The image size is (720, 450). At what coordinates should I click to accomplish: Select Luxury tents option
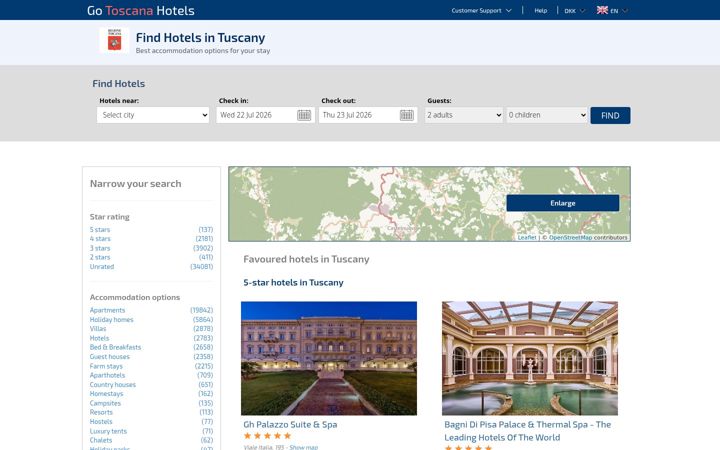click(x=108, y=431)
